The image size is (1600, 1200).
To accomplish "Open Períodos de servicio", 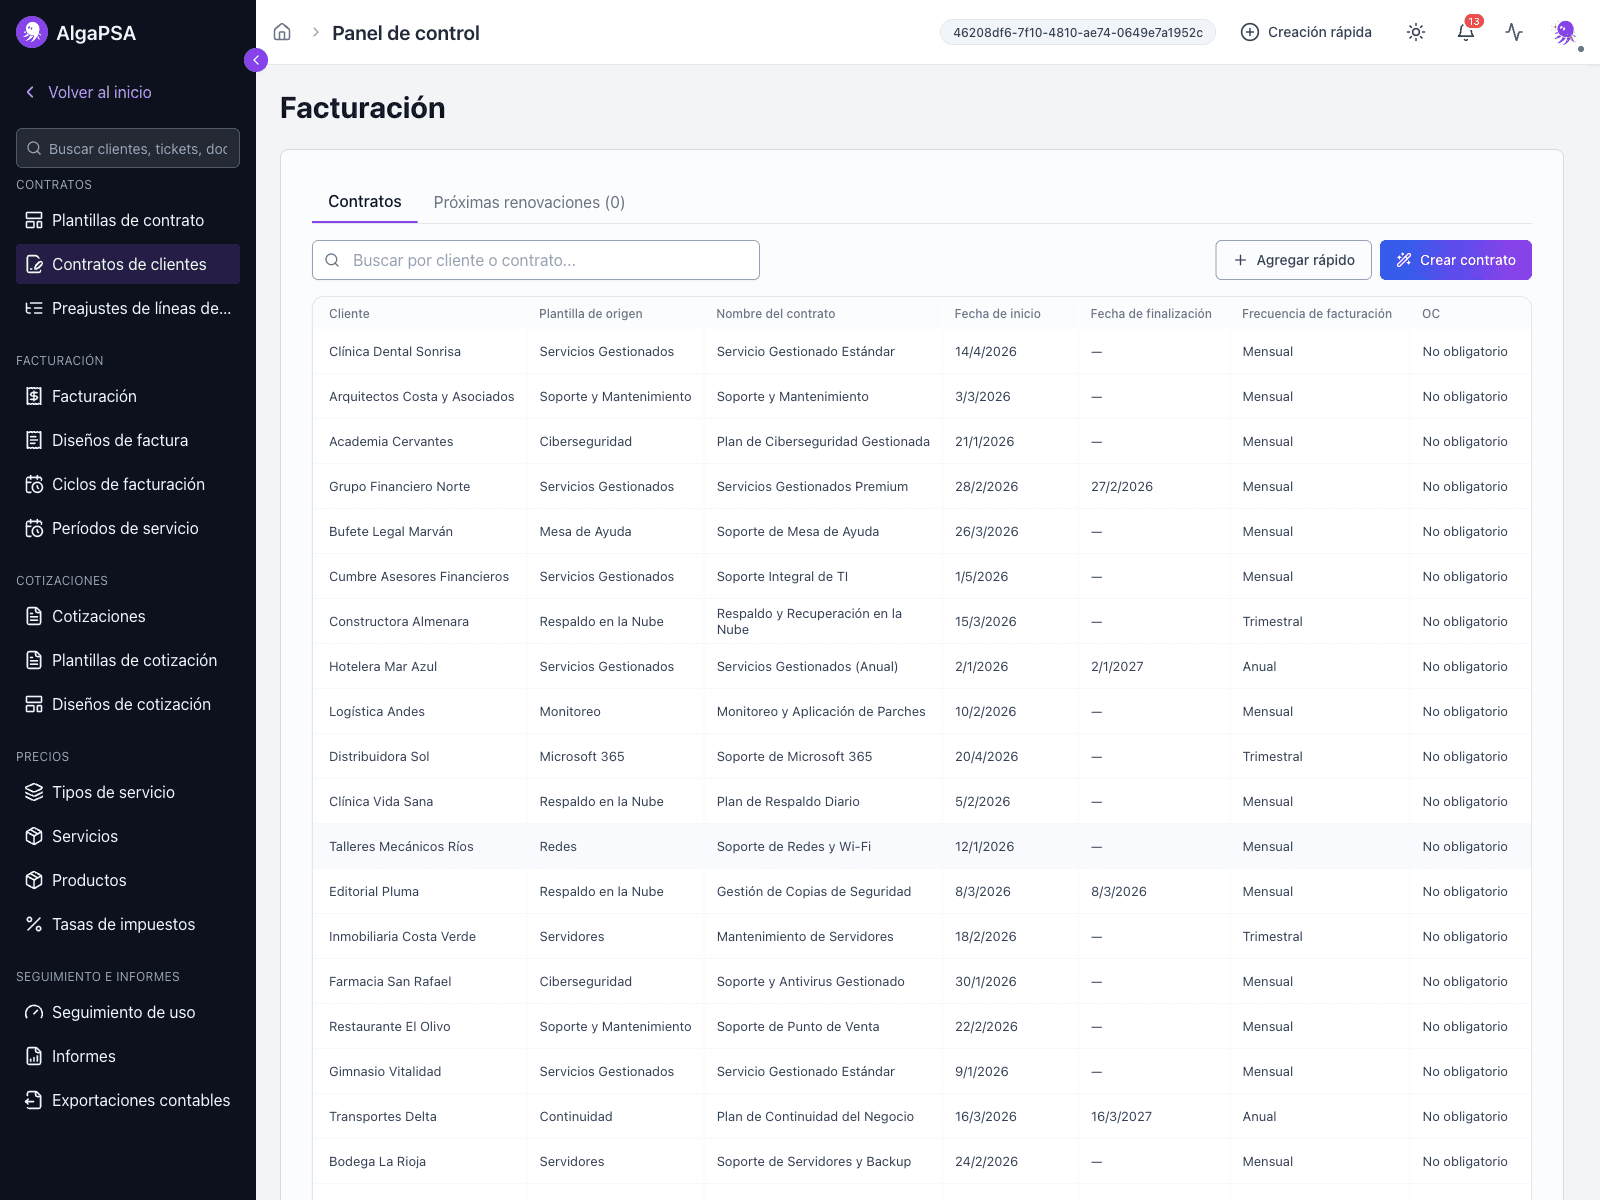I will coord(128,528).
